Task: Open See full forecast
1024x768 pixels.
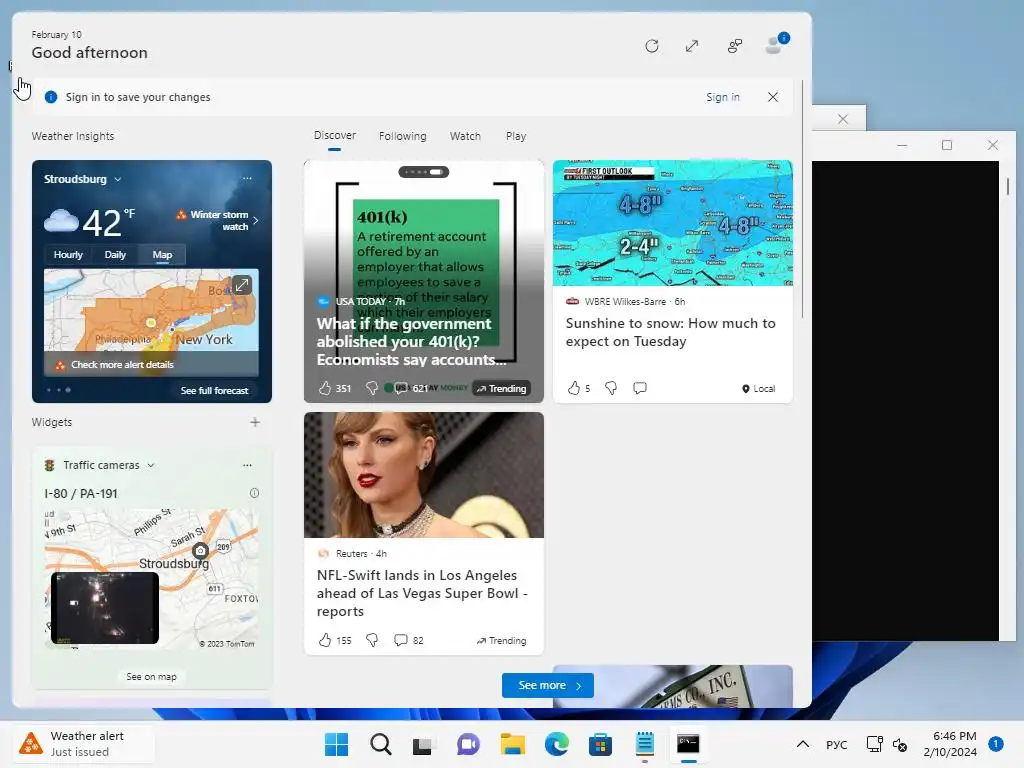Action: click(x=214, y=391)
